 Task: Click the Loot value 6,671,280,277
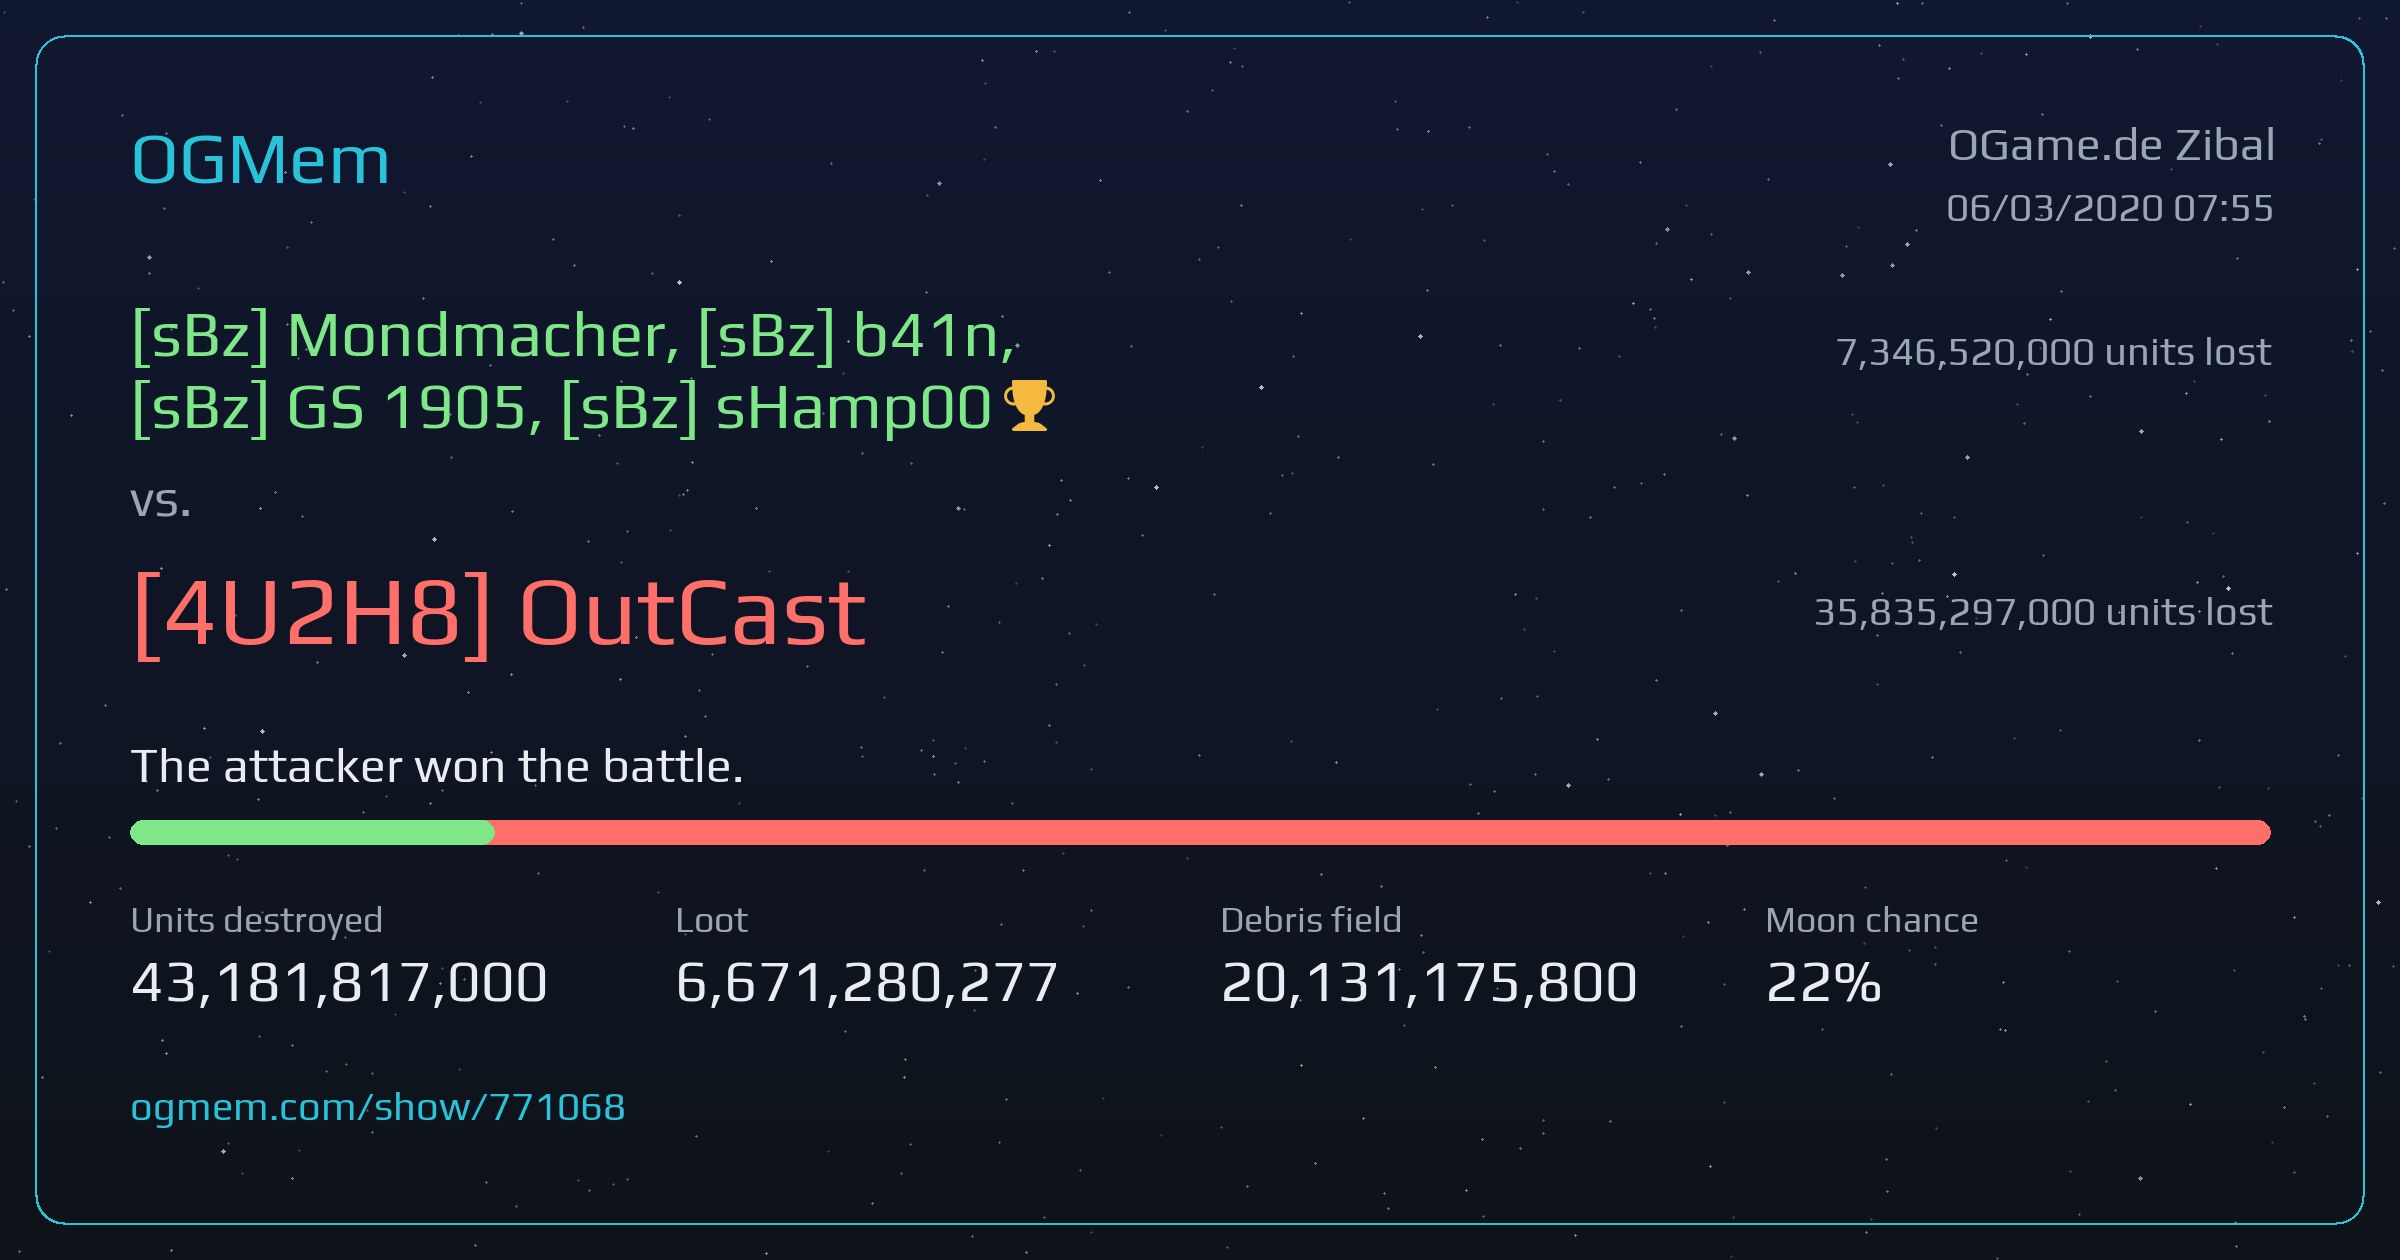click(x=867, y=982)
